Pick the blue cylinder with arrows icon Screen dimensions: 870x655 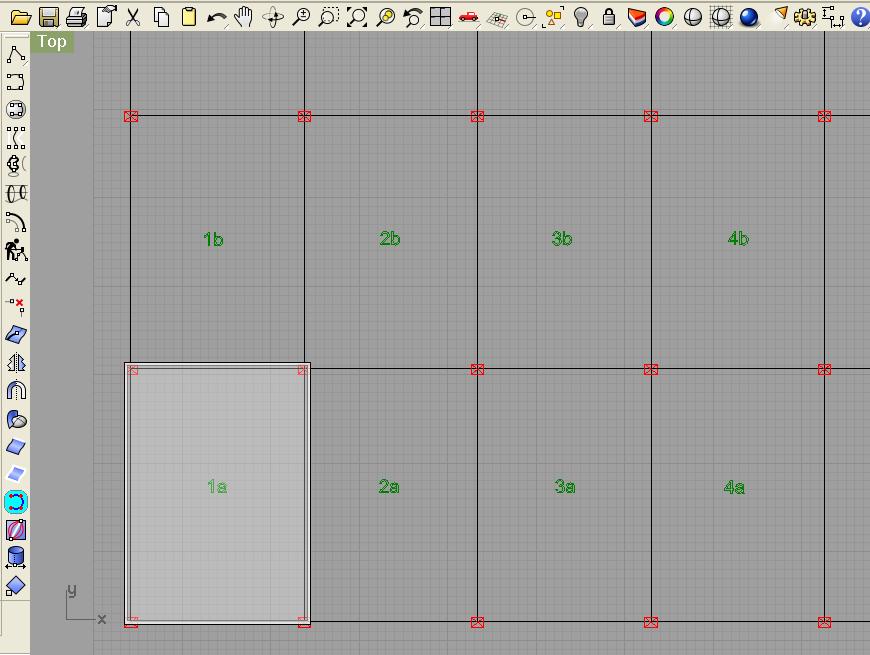tap(16, 557)
